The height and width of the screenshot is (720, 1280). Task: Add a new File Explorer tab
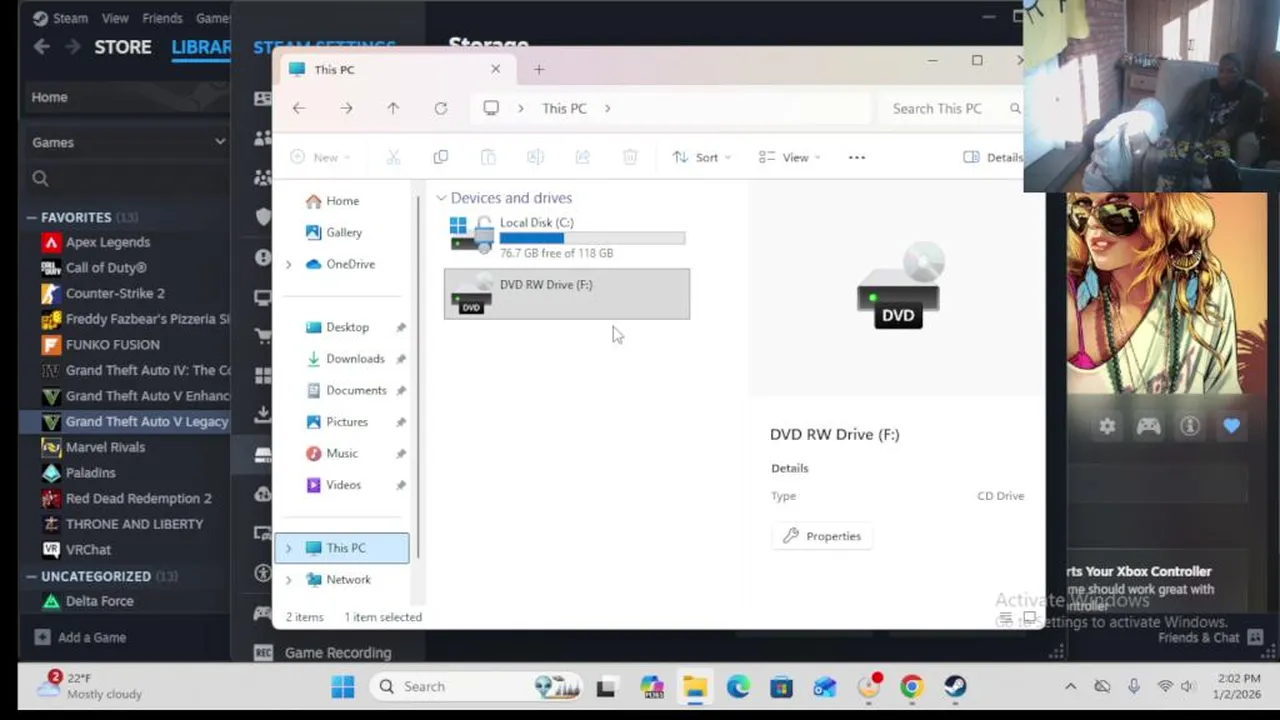(539, 69)
